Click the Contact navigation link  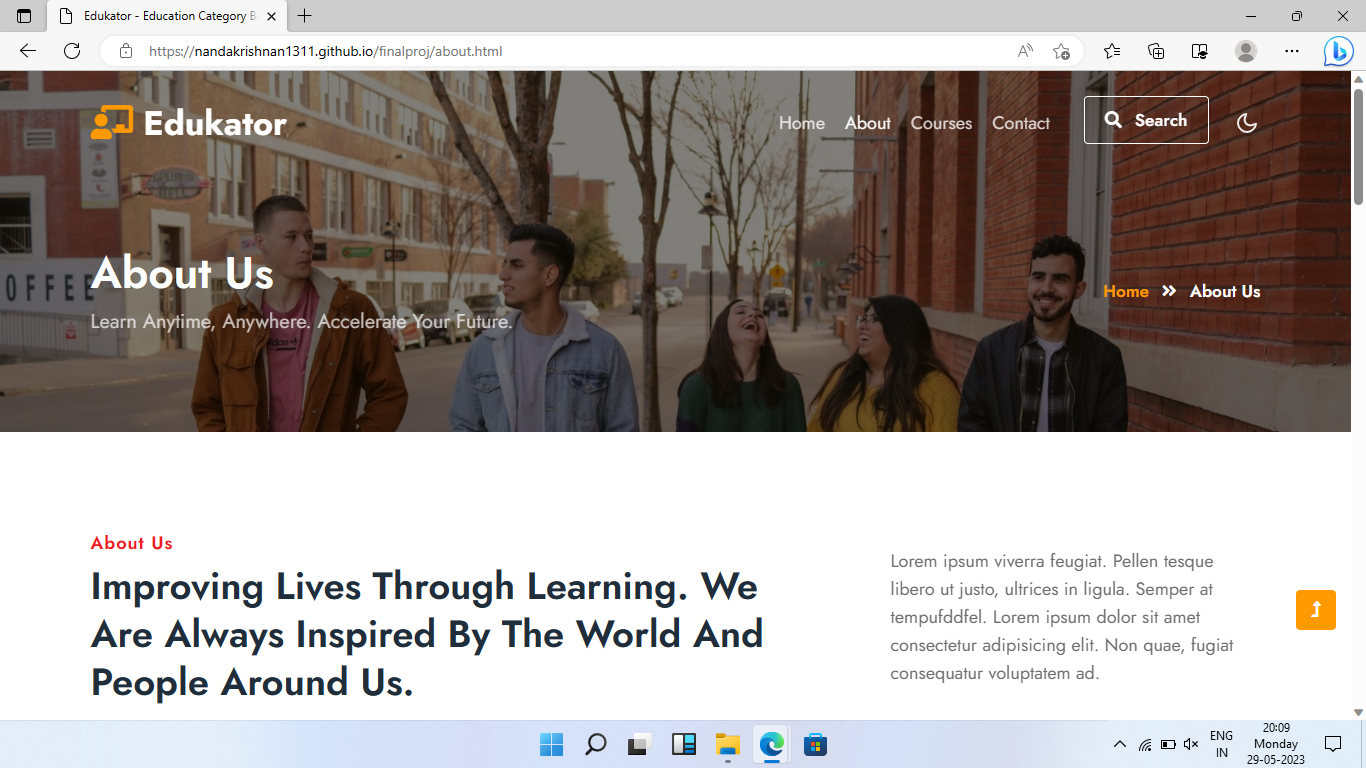(1020, 123)
